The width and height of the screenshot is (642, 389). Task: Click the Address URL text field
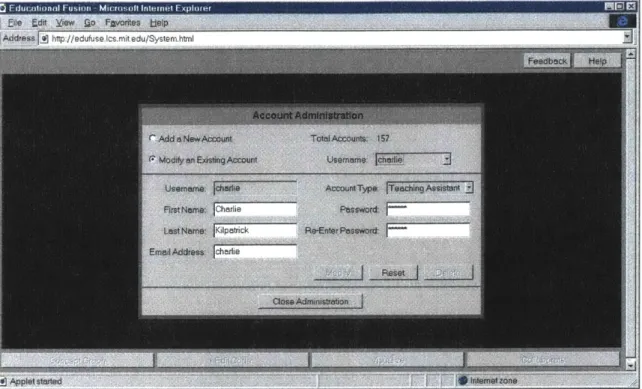(332, 38)
